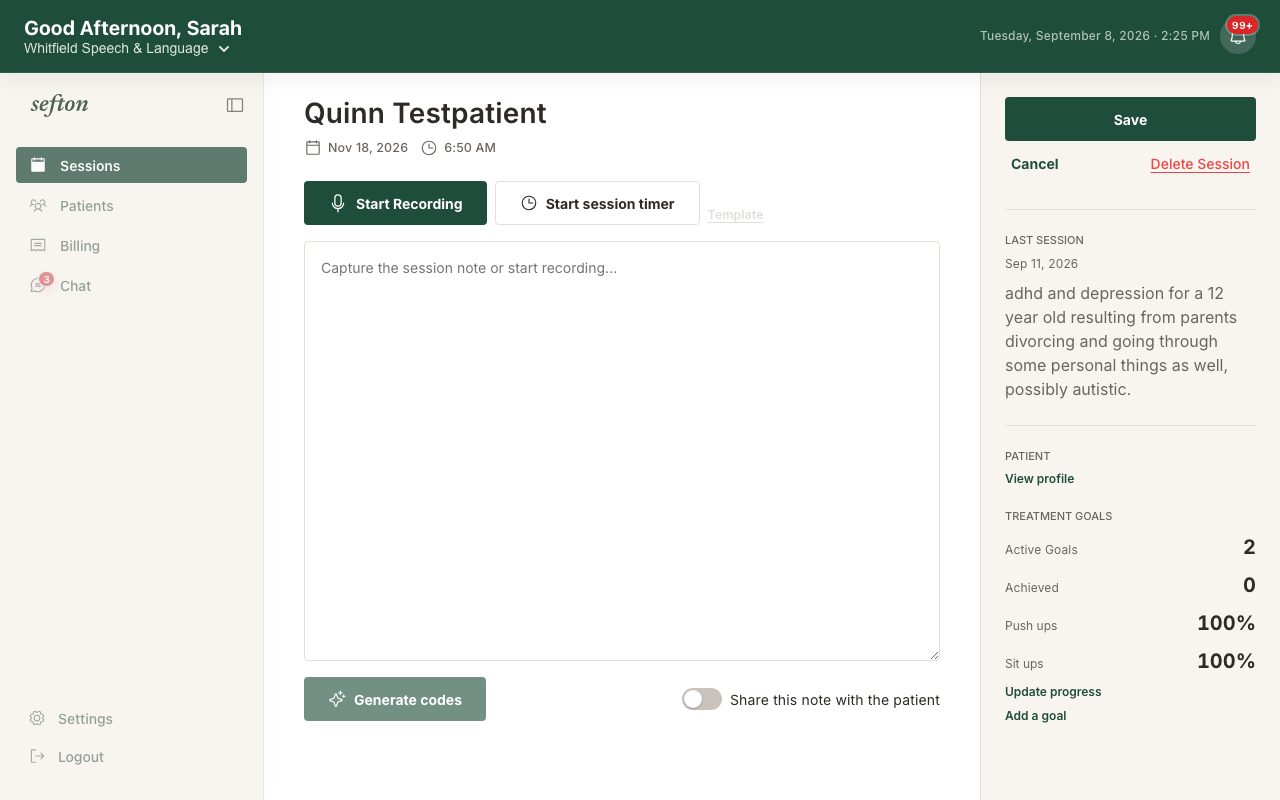This screenshot has width=1280, height=800.
Task: Open the Sessions menu item
Action: (131, 165)
